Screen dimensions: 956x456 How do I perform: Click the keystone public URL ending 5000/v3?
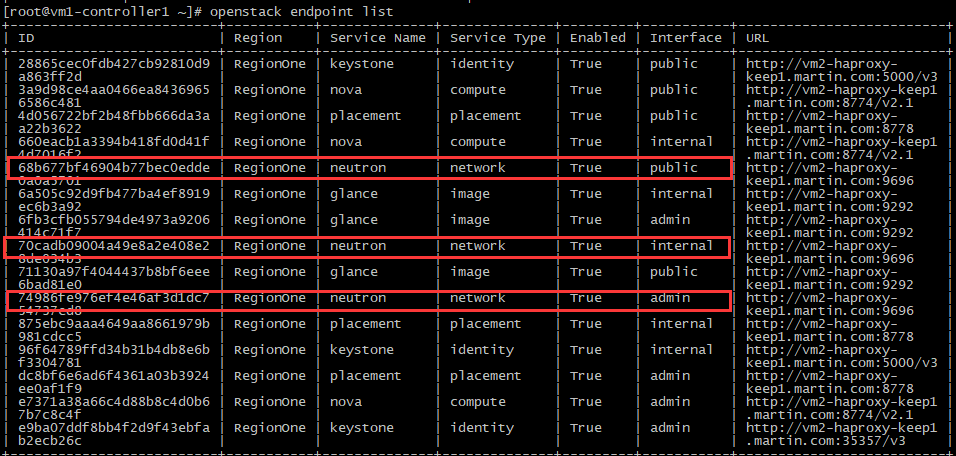pyautogui.click(x=842, y=70)
